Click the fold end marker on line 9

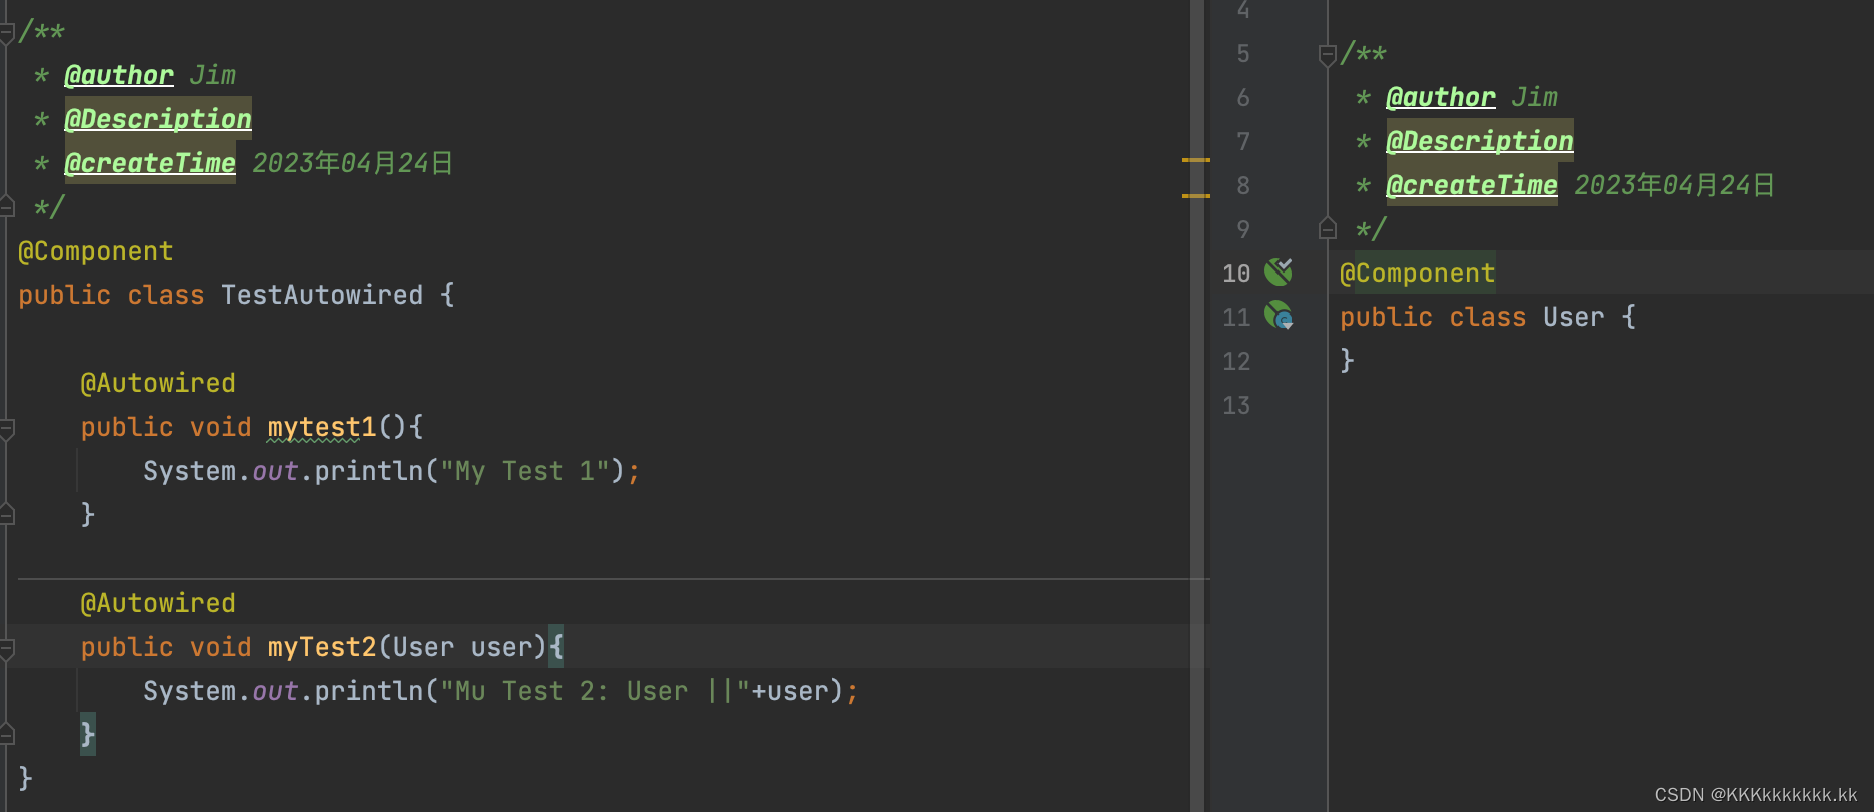1328,228
